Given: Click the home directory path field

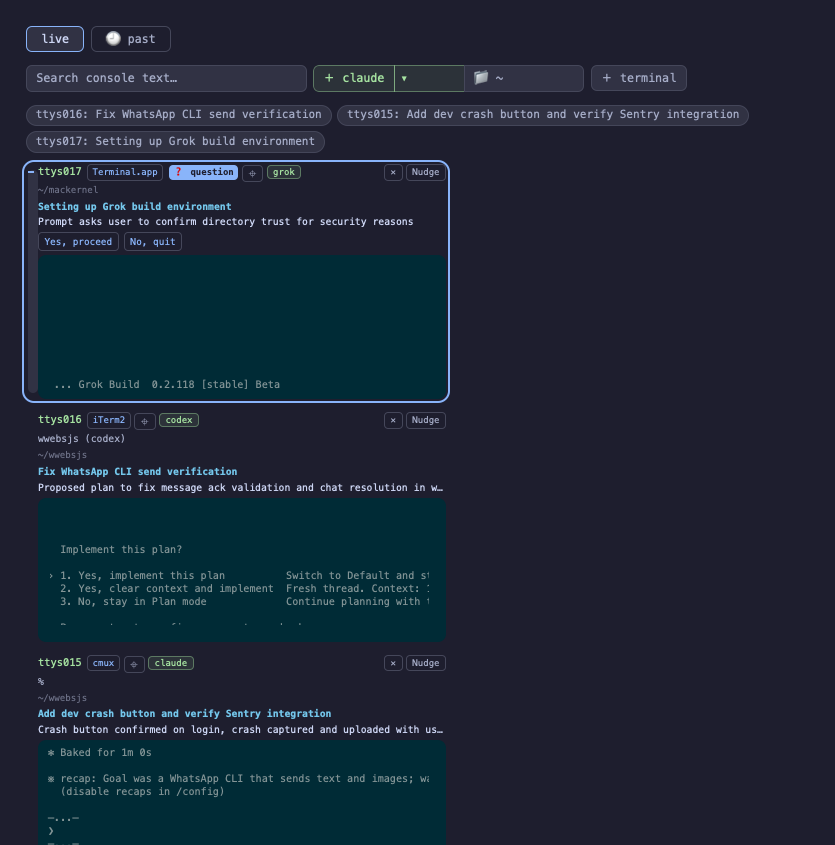Looking at the screenshot, I should coord(524,78).
